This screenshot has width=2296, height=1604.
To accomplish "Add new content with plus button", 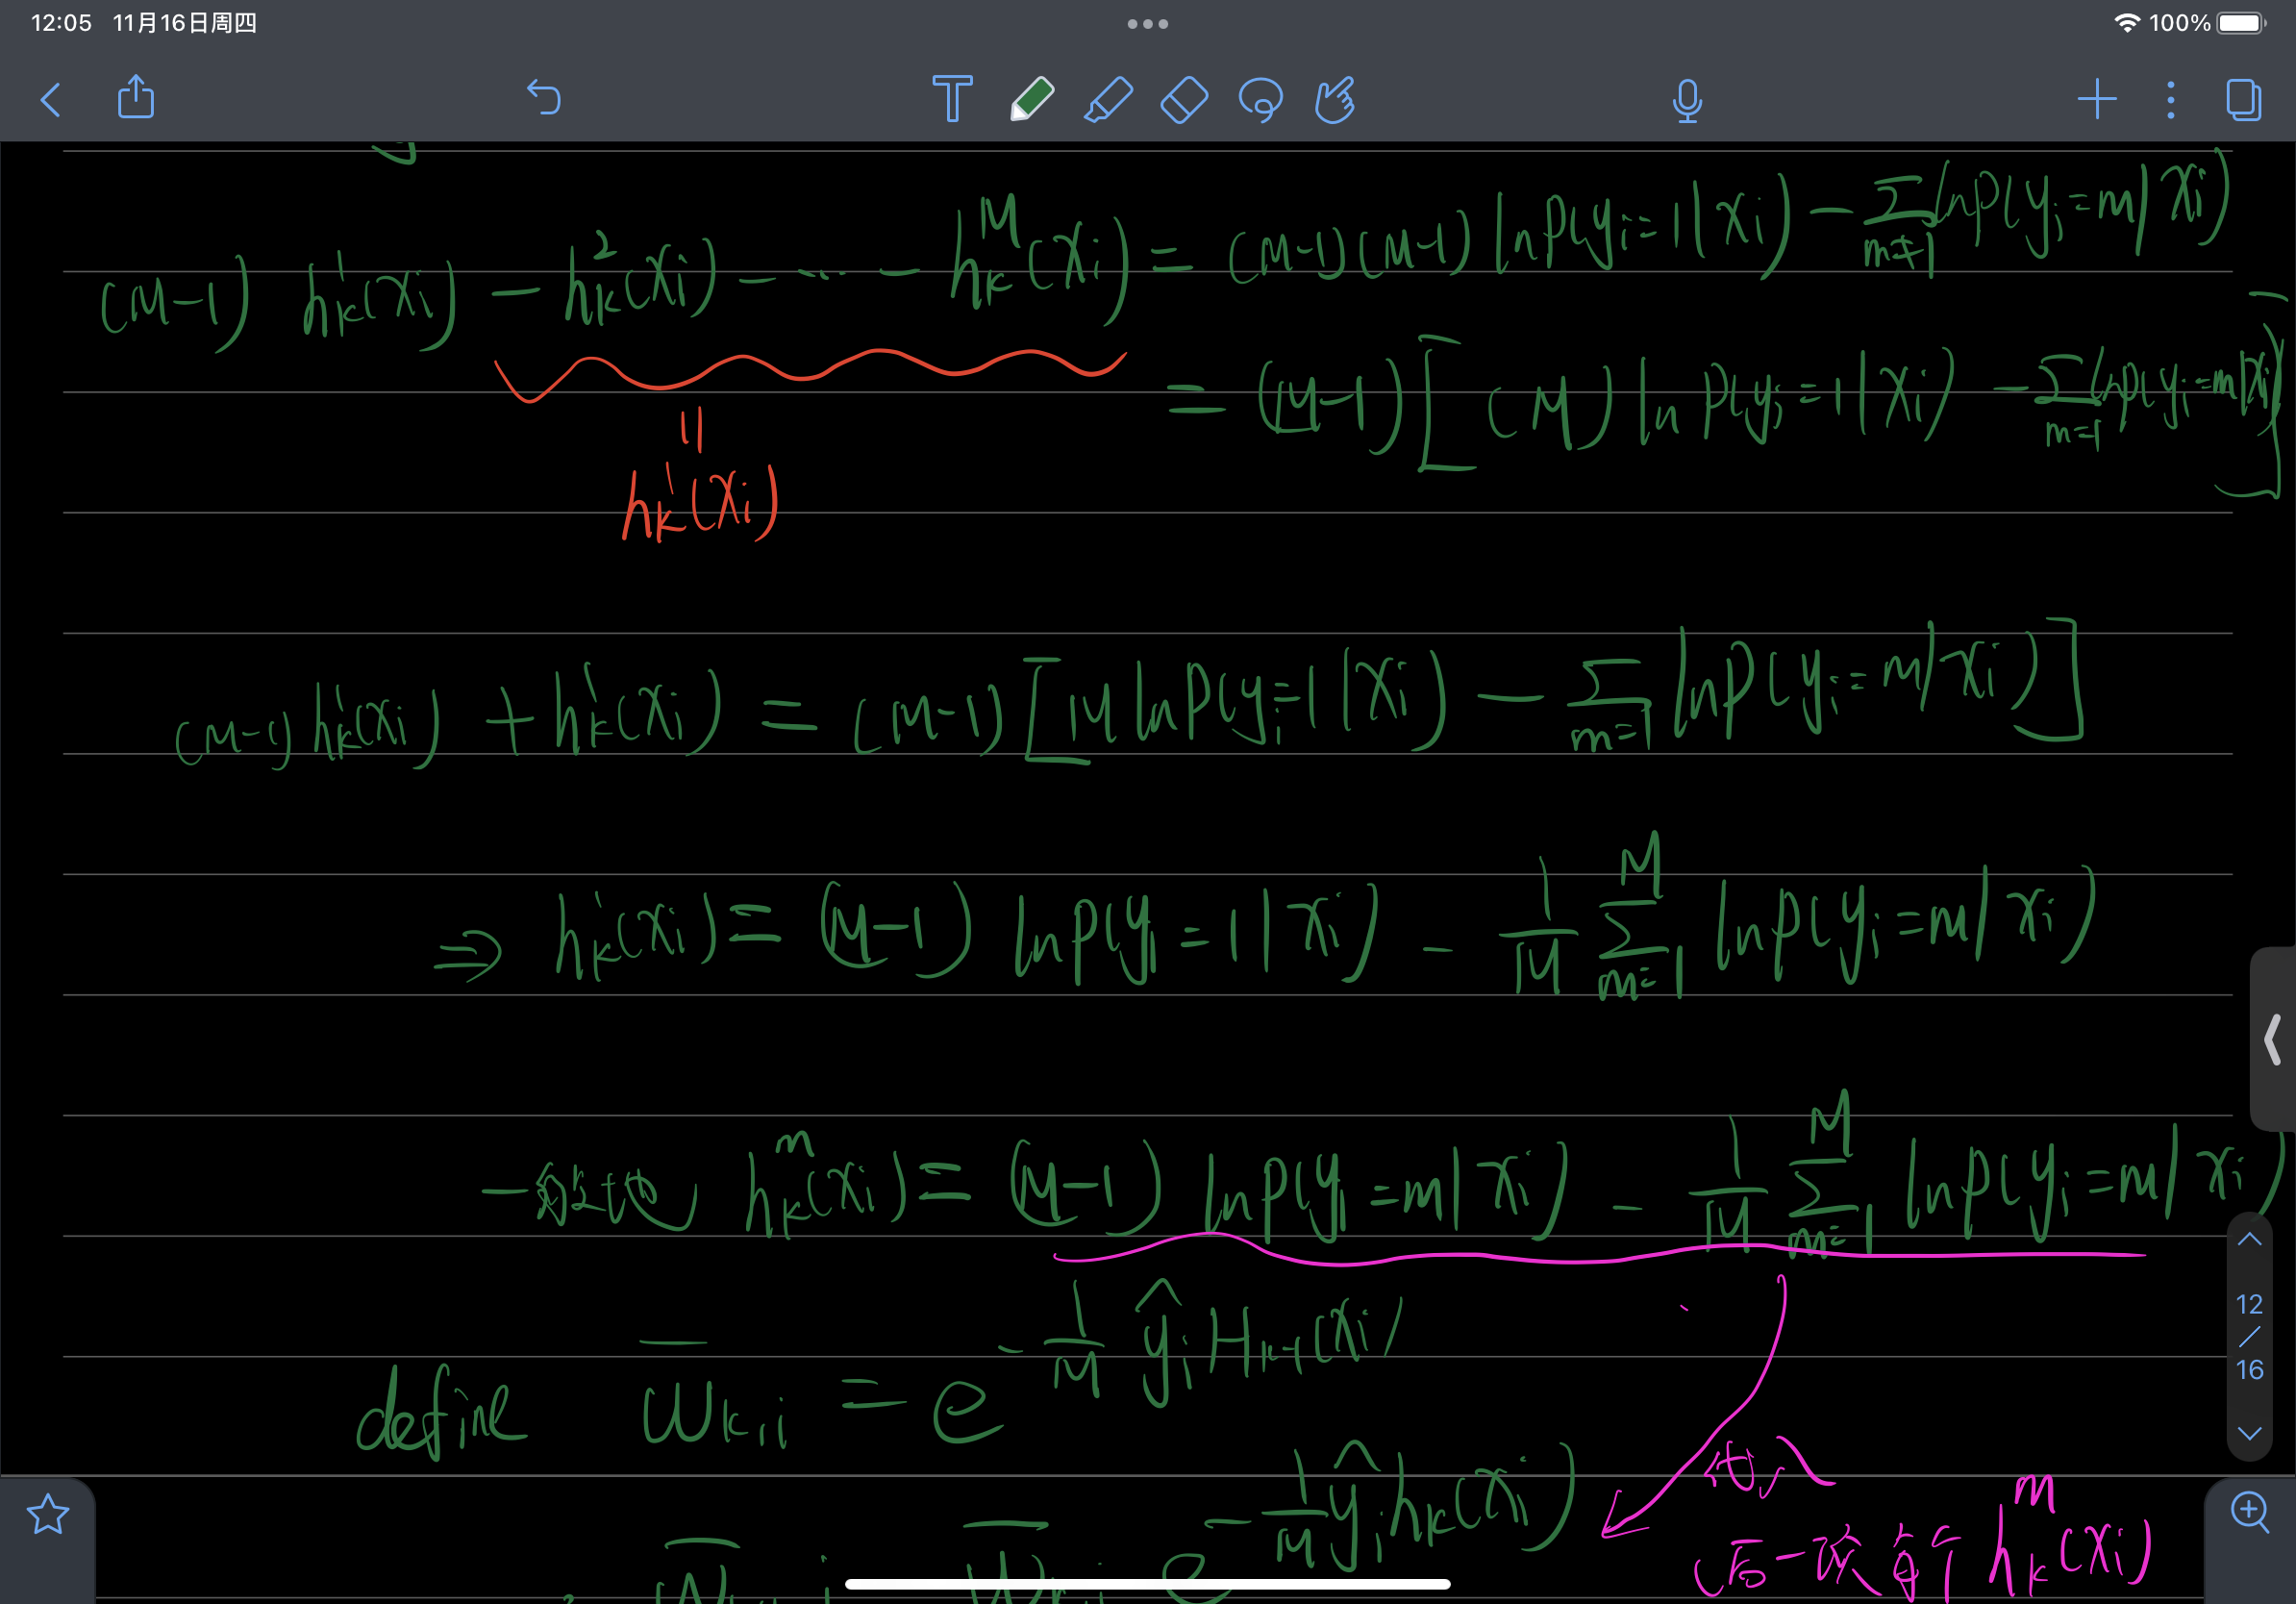I will pos(2097,99).
